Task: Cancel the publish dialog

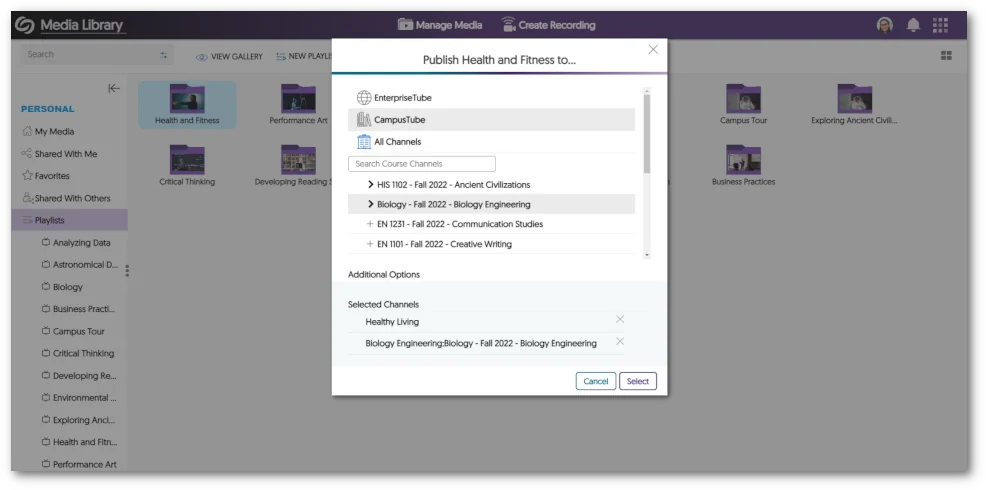Action: pos(595,381)
